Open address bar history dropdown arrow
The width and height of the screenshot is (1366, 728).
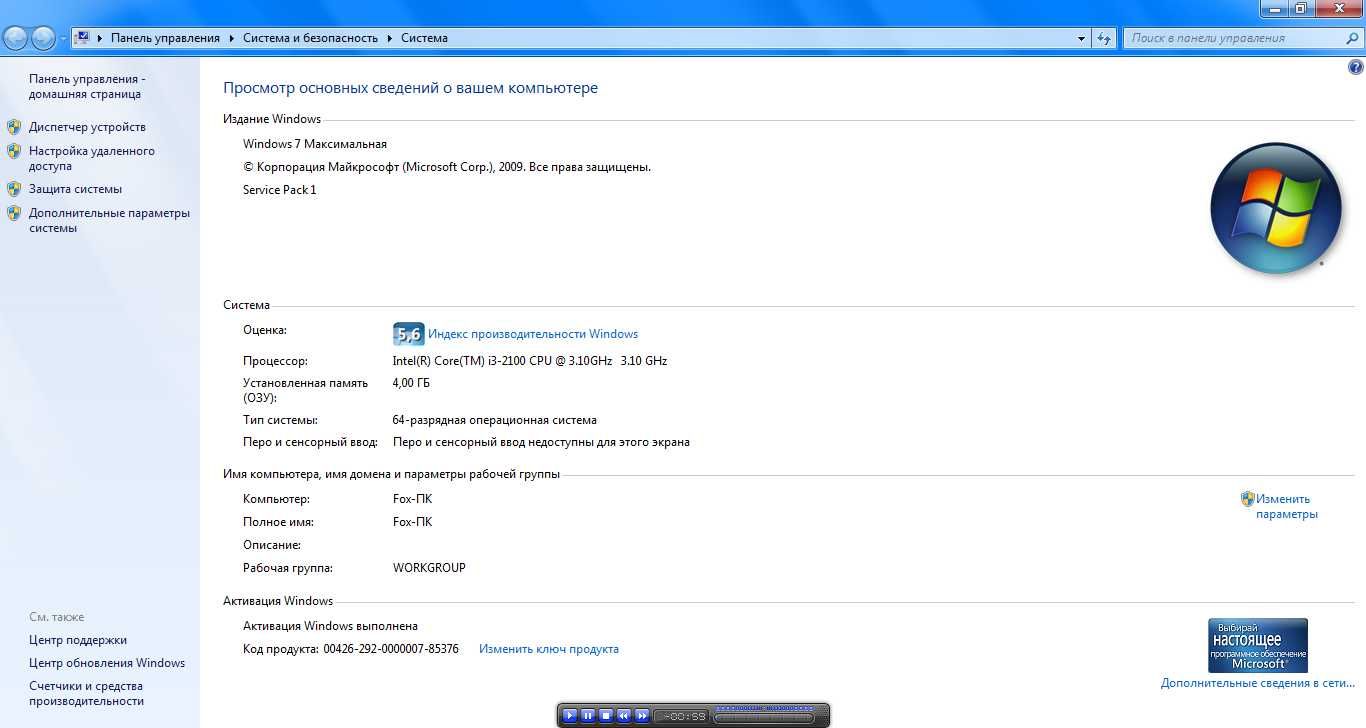coord(1081,39)
